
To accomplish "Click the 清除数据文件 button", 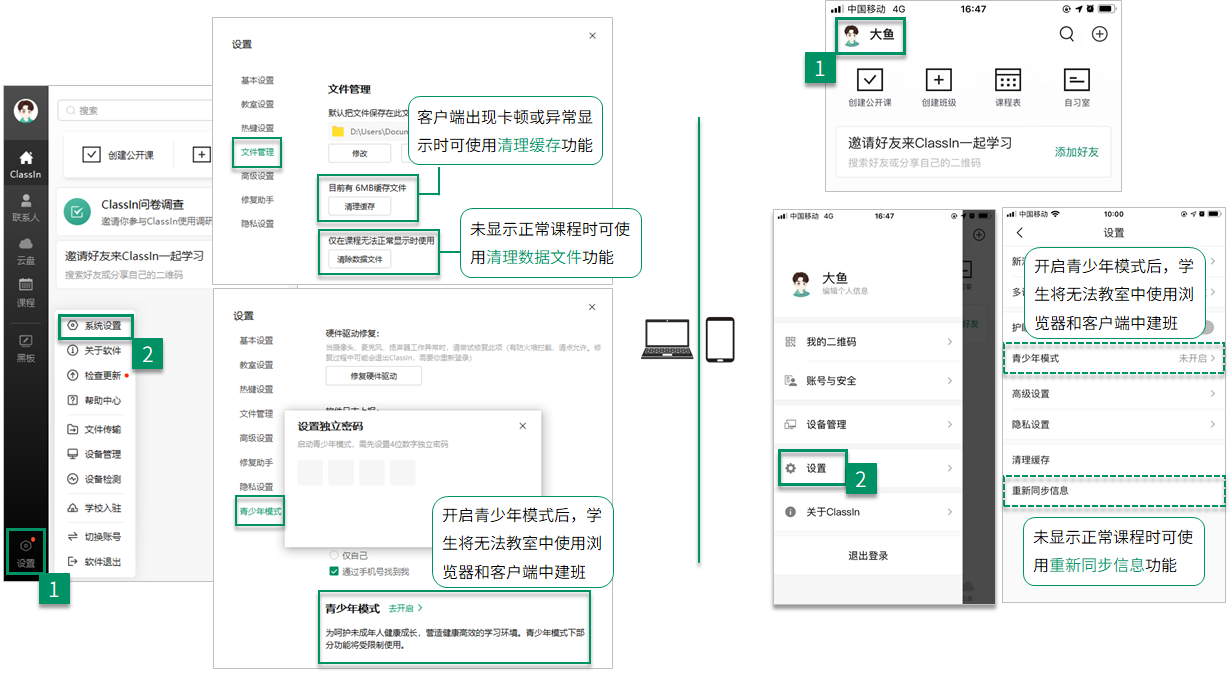I will [x=360, y=260].
